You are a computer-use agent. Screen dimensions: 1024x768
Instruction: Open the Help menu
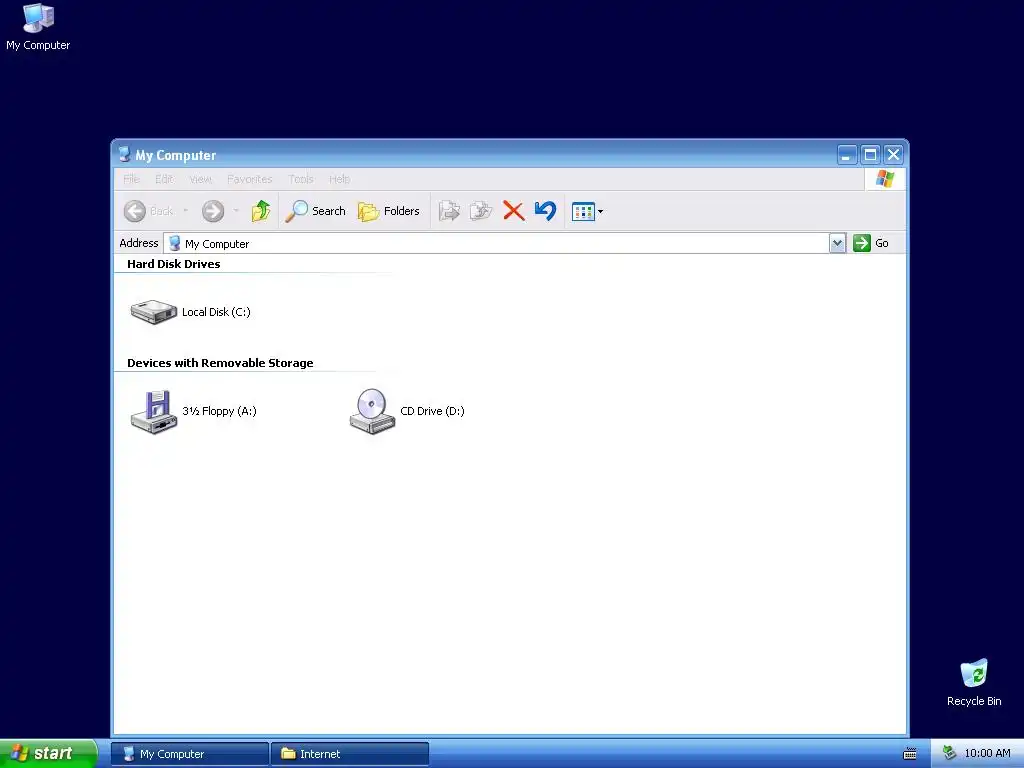(339, 179)
